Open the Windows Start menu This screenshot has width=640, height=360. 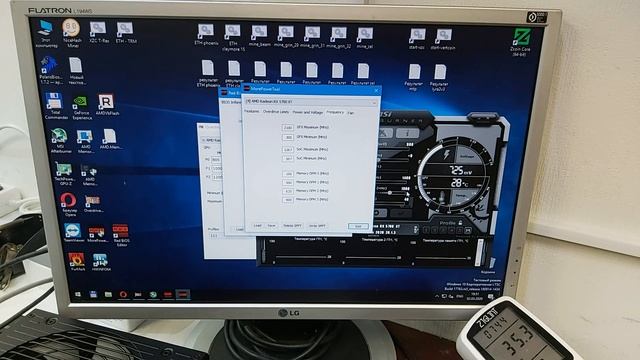[78, 294]
